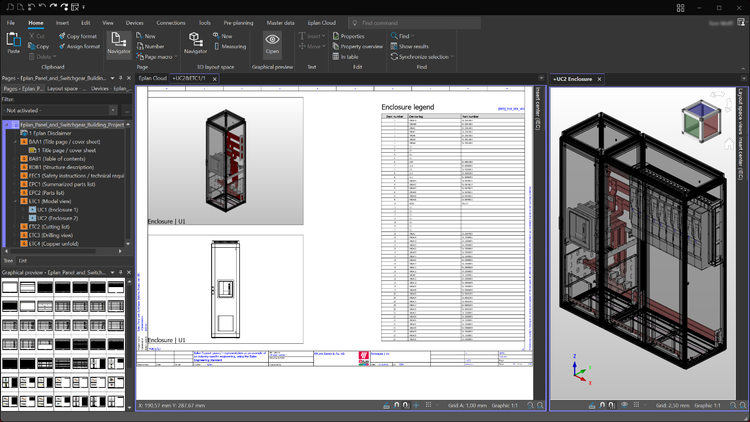Image resolution: width=750 pixels, height=422 pixels.
Task: Click the In table edit icon
Action: point(336,56)
